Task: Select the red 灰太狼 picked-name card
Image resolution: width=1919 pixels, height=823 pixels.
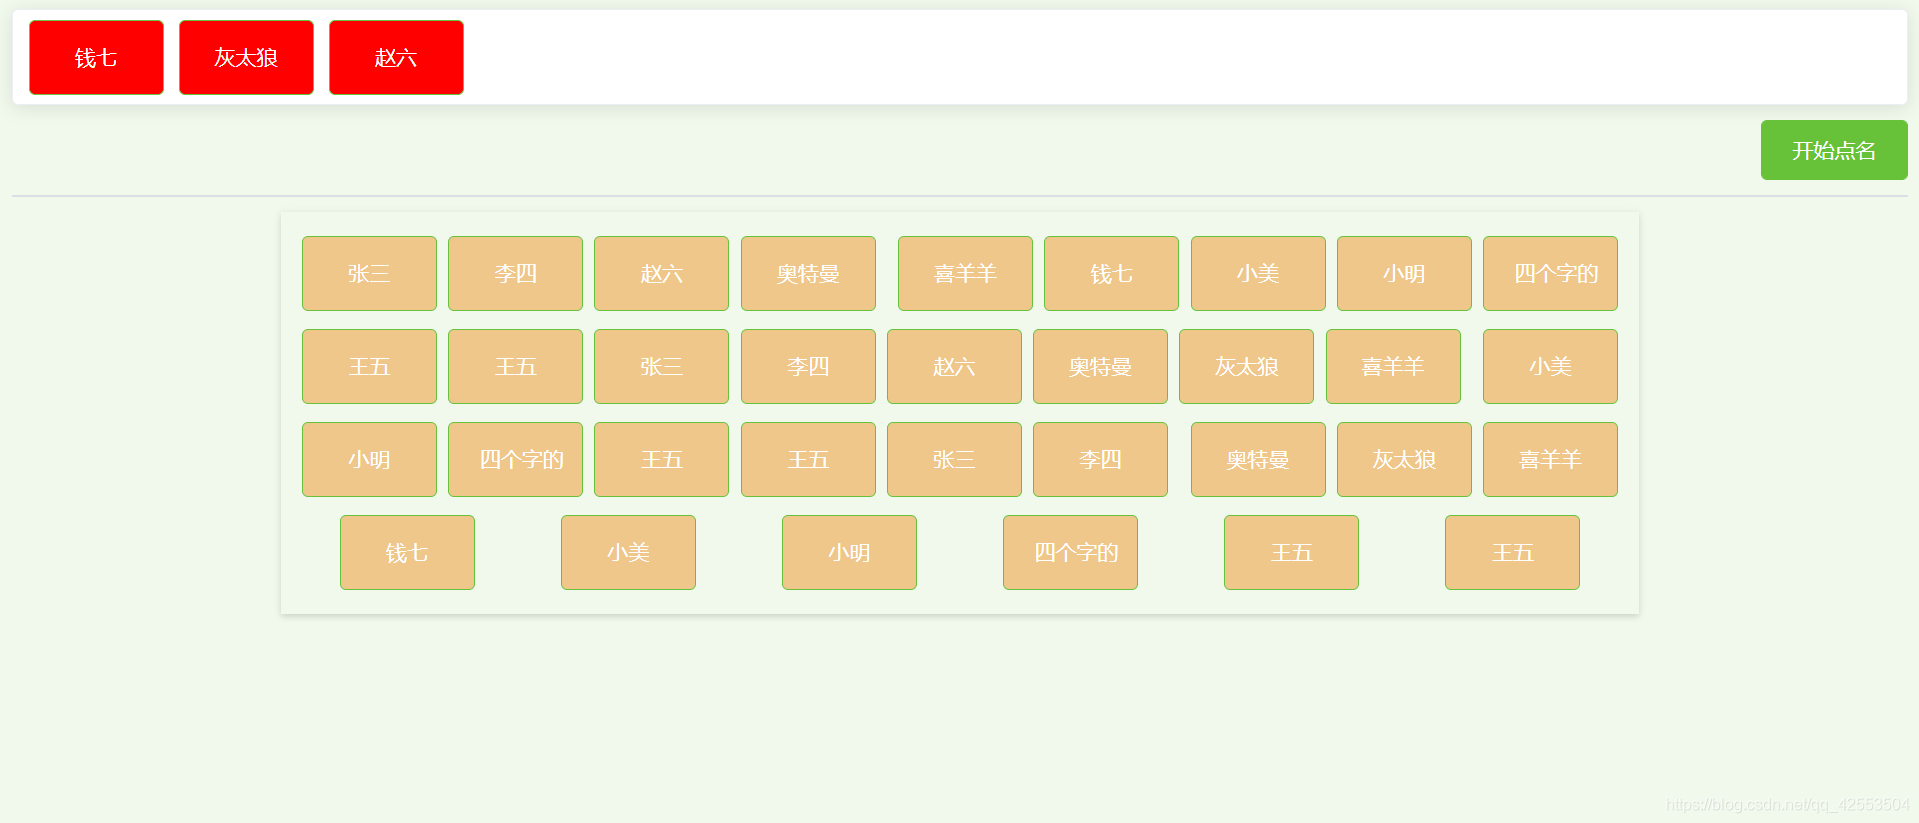Action: click(246, 58)
